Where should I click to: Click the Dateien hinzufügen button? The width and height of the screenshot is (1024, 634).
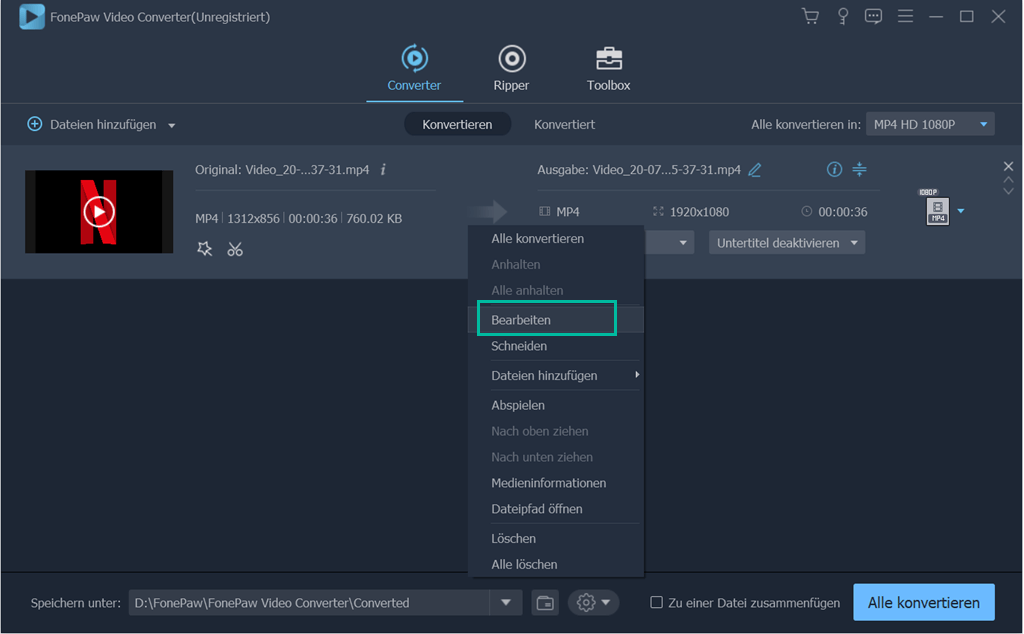103,124
